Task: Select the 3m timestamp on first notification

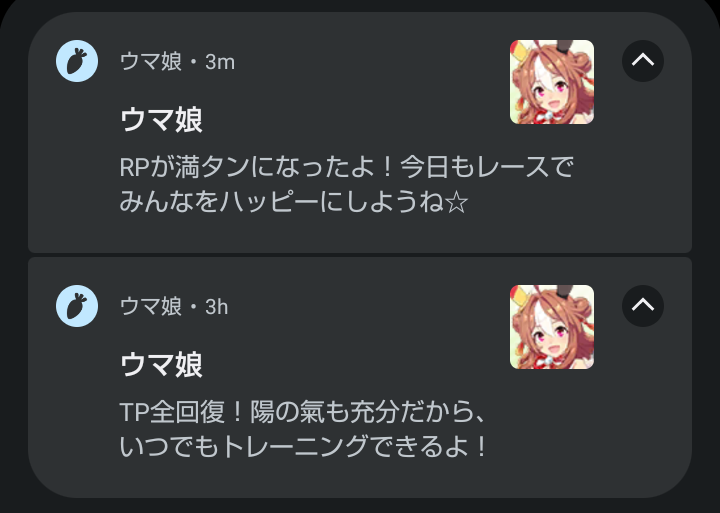Action: 220,62
